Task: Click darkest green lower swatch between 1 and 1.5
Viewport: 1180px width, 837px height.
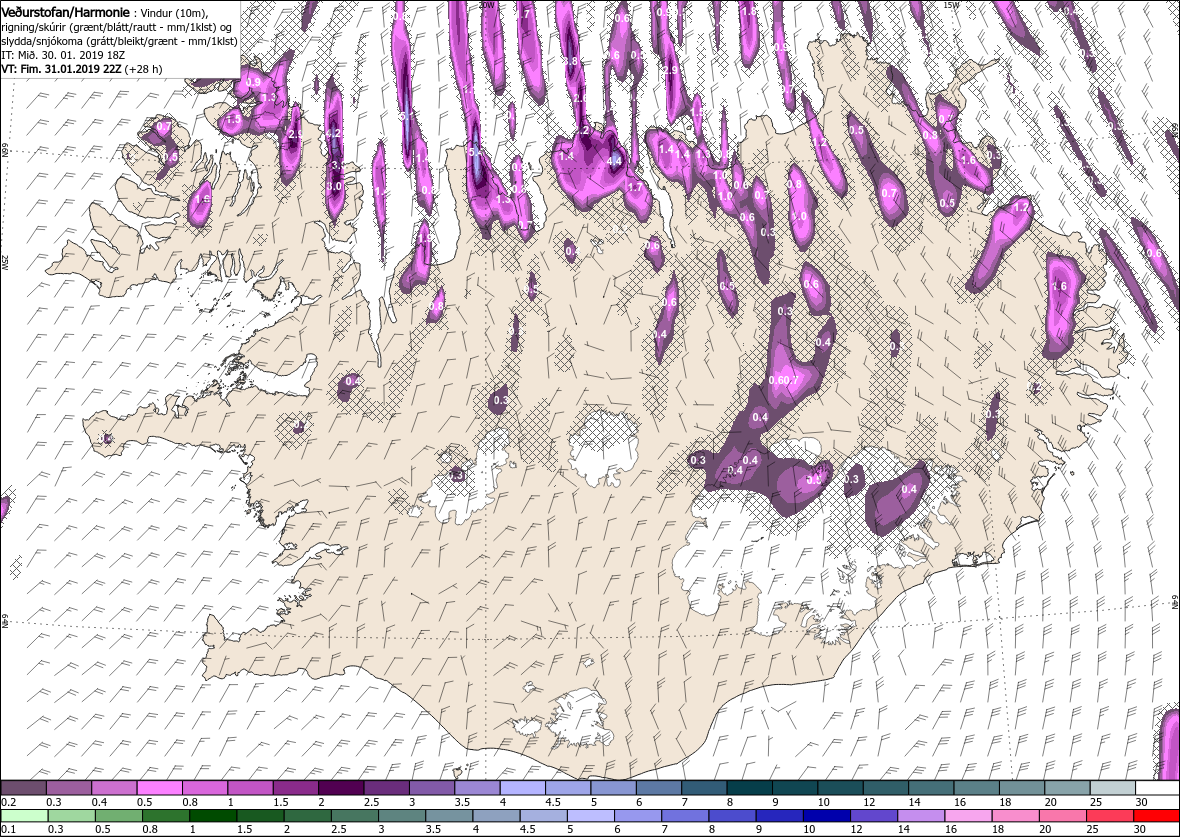Action: 212,816
